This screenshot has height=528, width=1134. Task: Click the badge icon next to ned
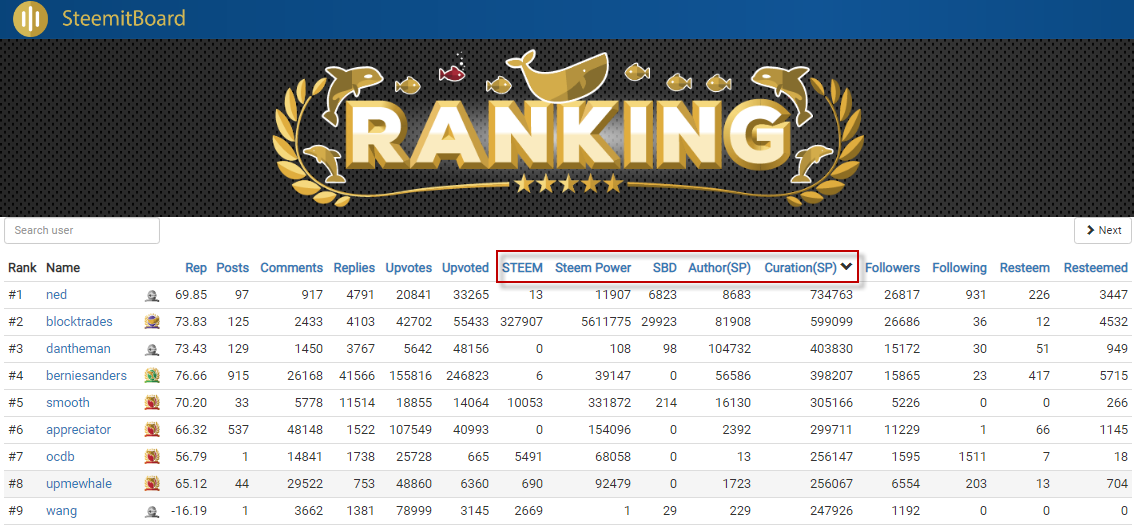(152, 295)
